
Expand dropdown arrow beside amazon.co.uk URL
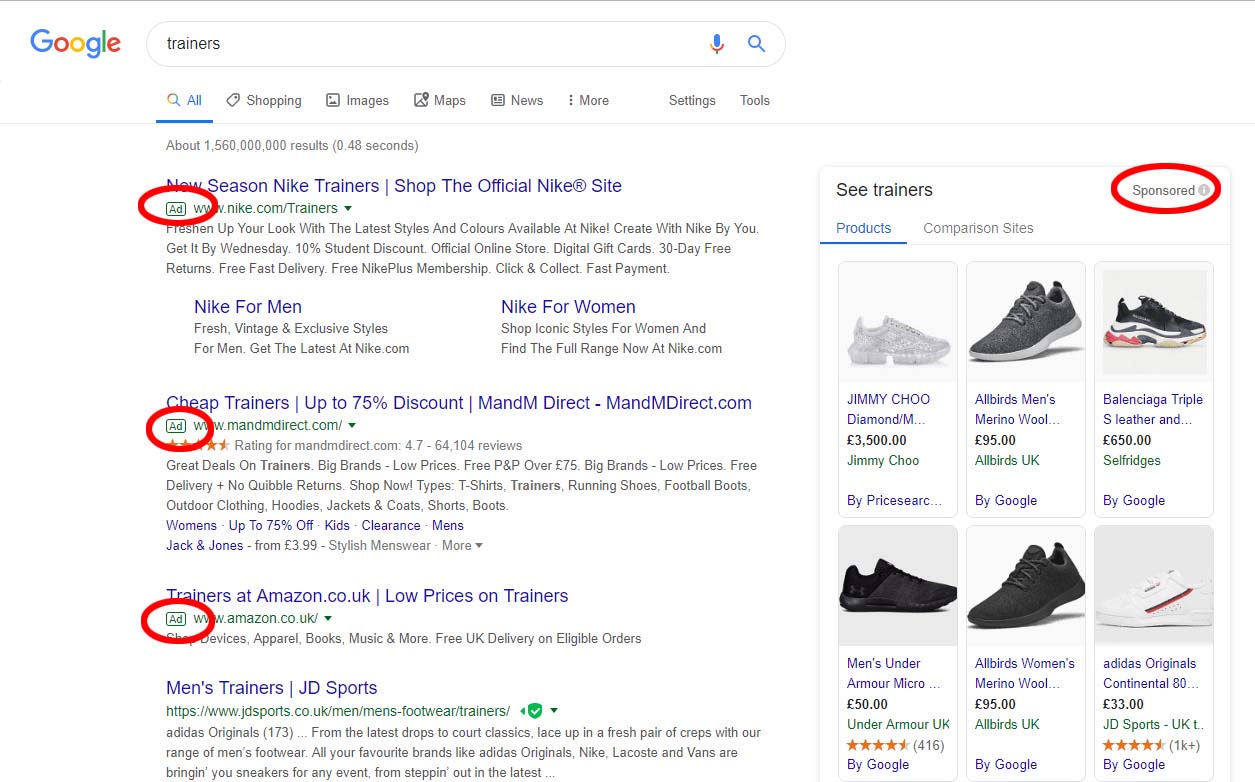click(x=328, y=618)
